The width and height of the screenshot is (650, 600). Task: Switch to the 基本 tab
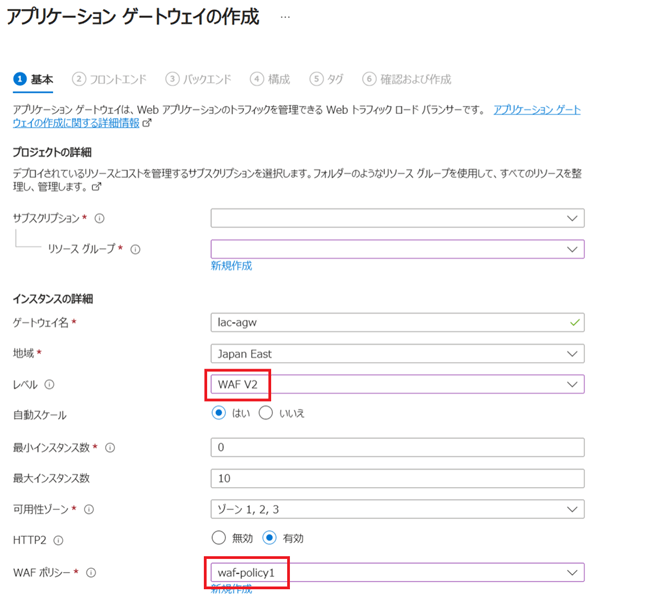tap(33, 79)
